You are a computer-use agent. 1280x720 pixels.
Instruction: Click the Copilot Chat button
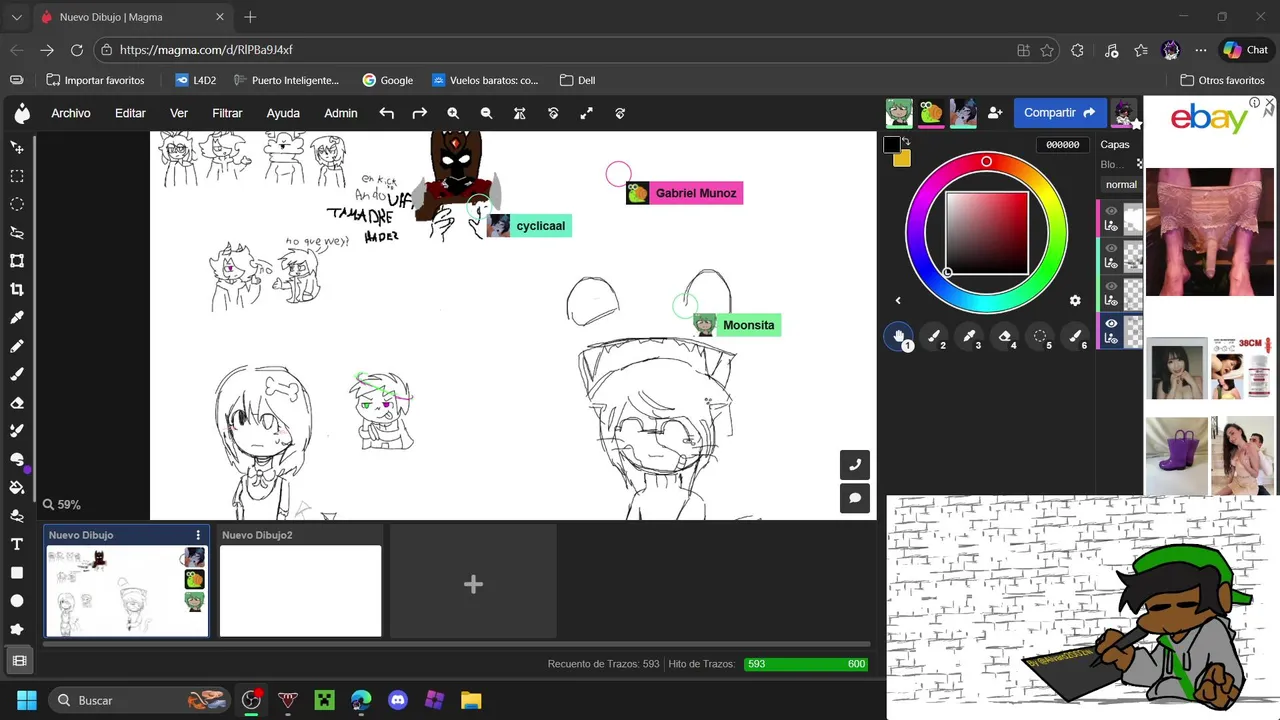[1245, 50]
